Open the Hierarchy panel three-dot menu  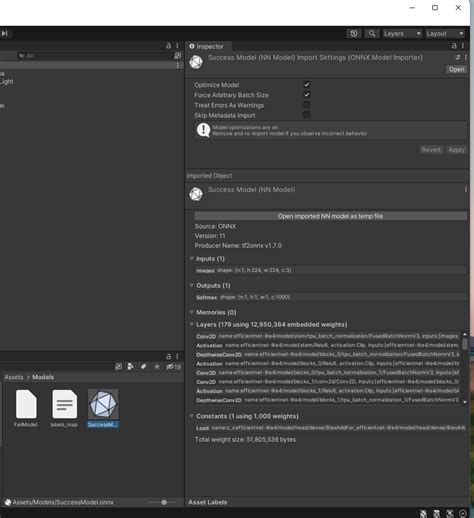pyautogui.click(x=177, y=46)
